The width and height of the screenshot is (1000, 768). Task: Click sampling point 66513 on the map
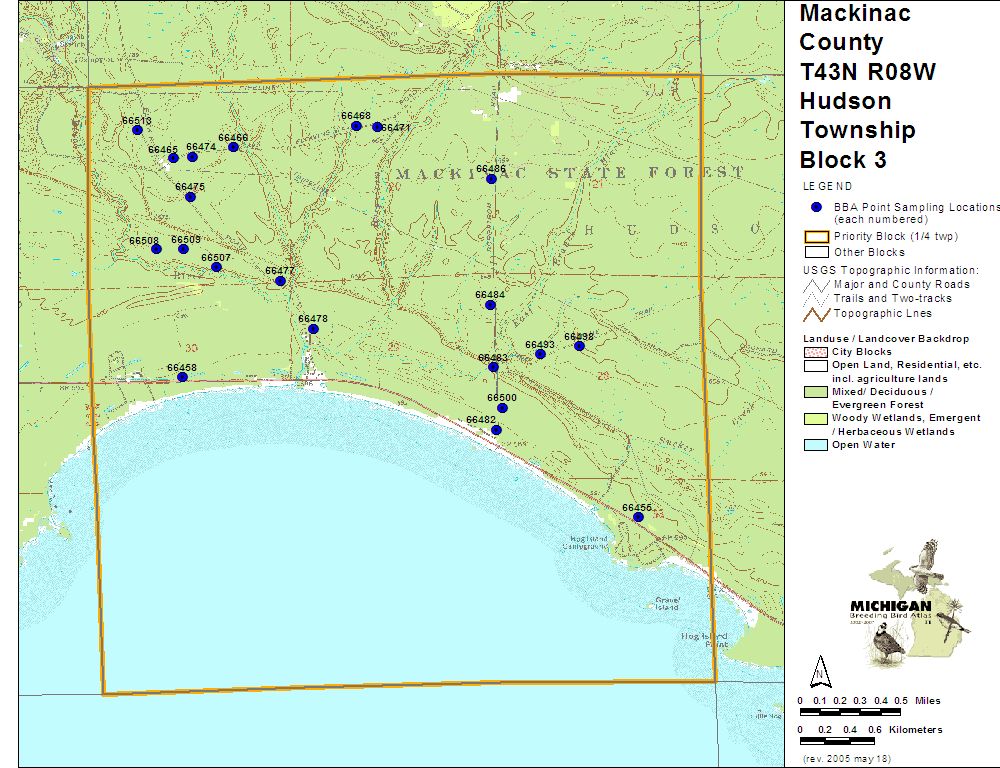tap(138, 130)
